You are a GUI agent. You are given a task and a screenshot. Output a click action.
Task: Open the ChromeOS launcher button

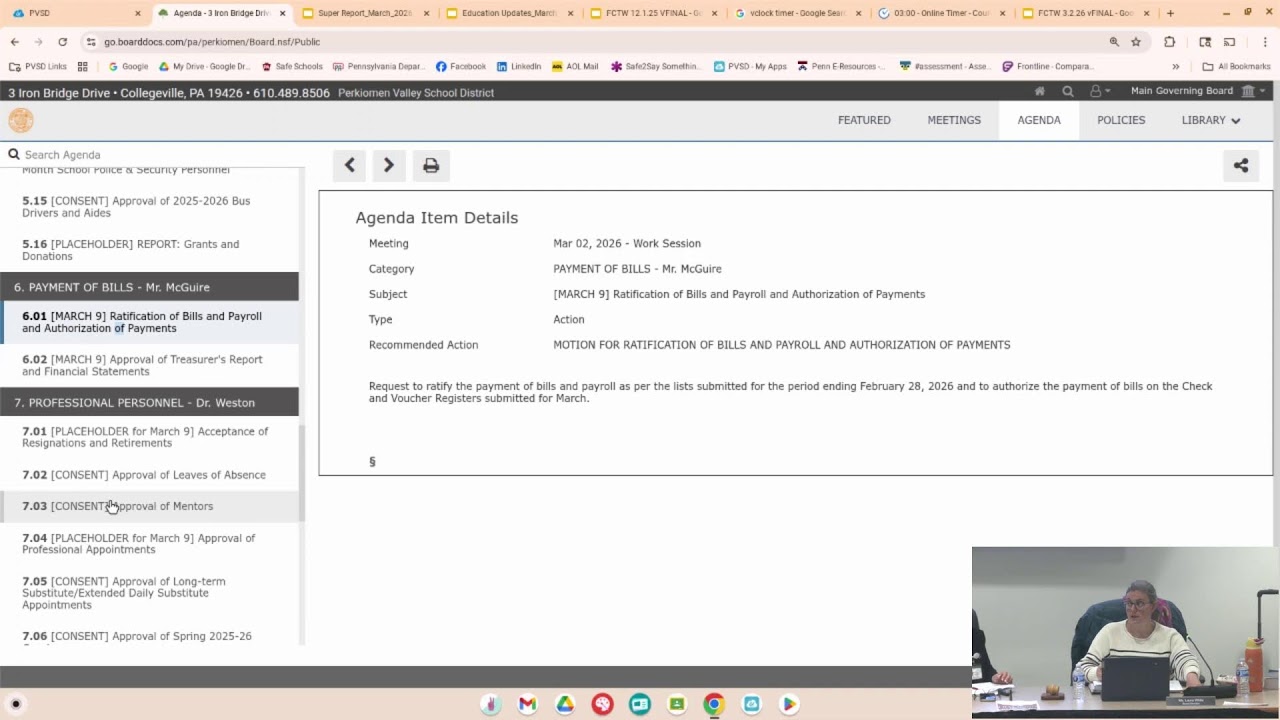click(16, 704)
